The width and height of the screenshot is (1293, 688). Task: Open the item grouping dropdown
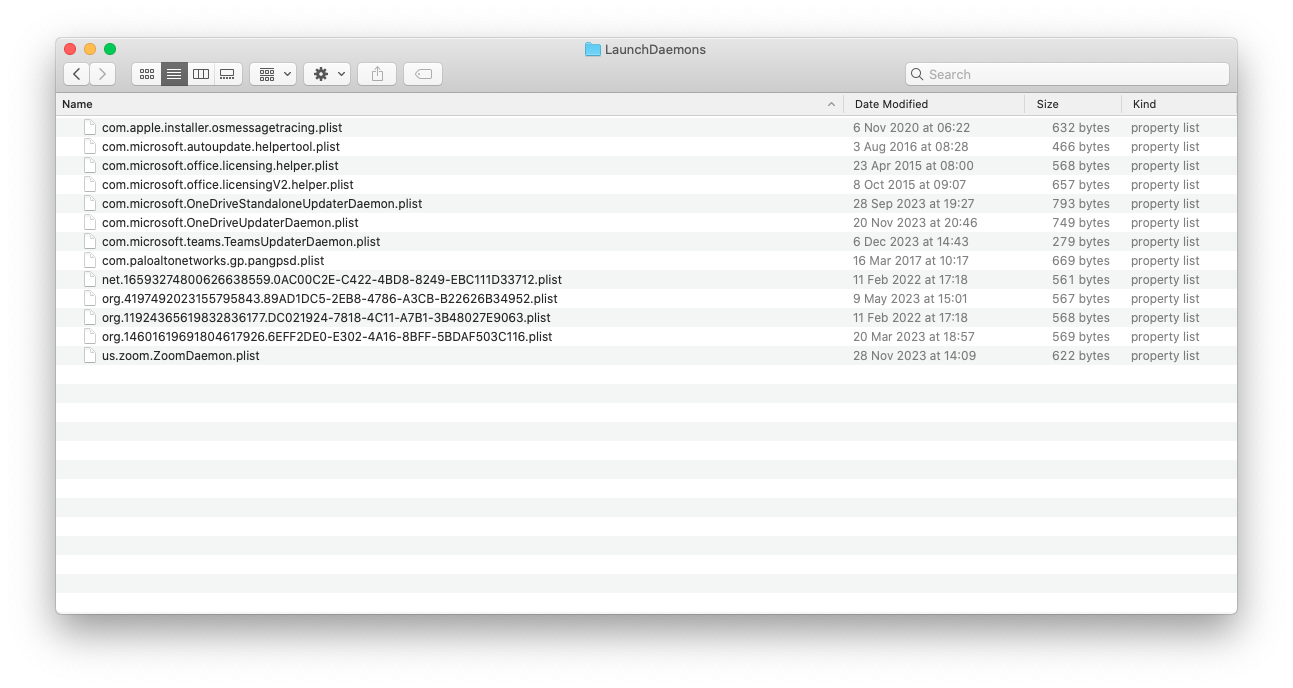tap(272, 73)
